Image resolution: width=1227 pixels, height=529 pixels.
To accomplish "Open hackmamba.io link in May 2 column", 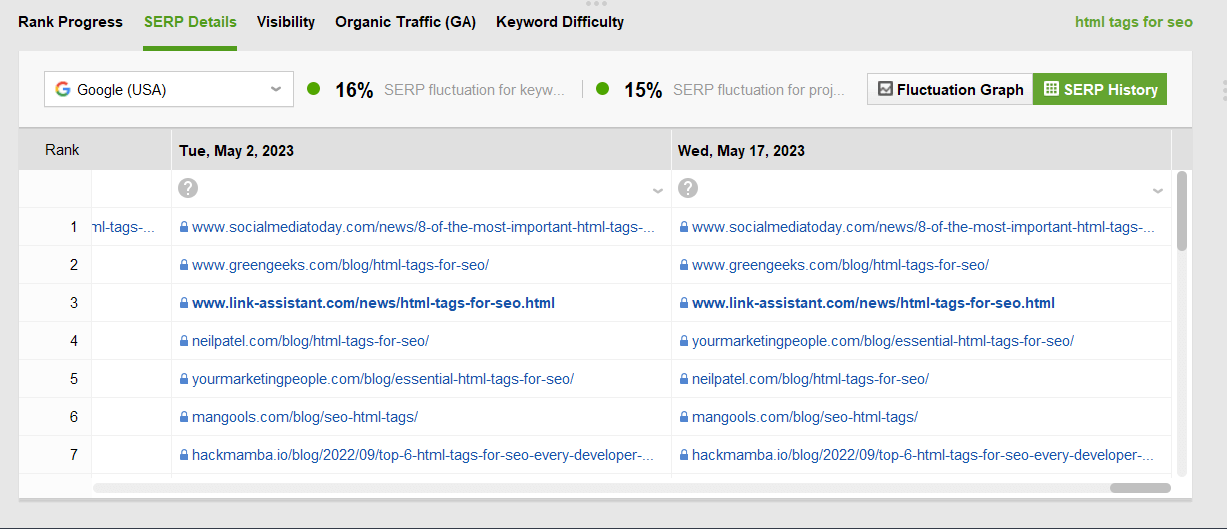I will point(423,455).
